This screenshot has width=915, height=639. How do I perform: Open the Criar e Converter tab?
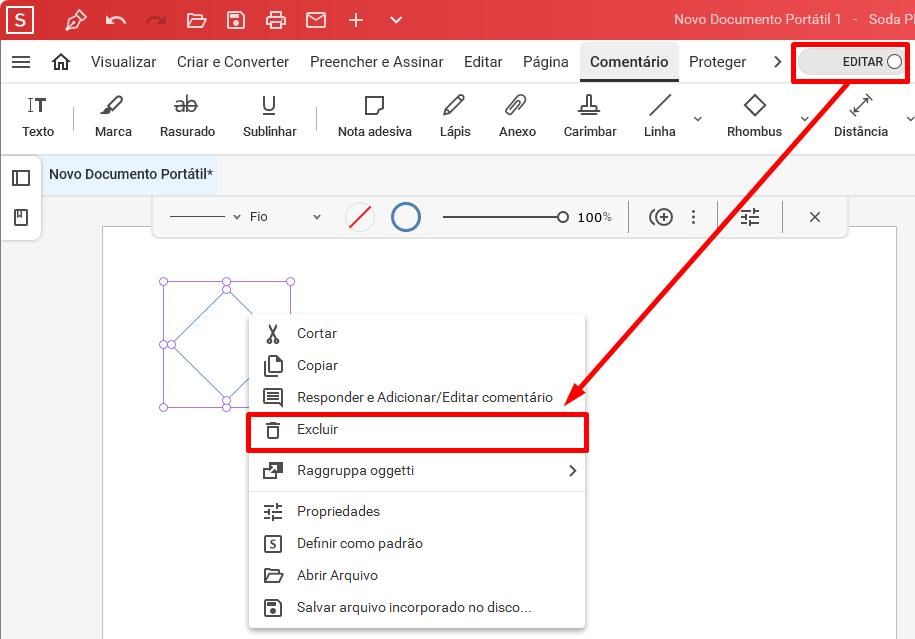[x=233, y=62]
